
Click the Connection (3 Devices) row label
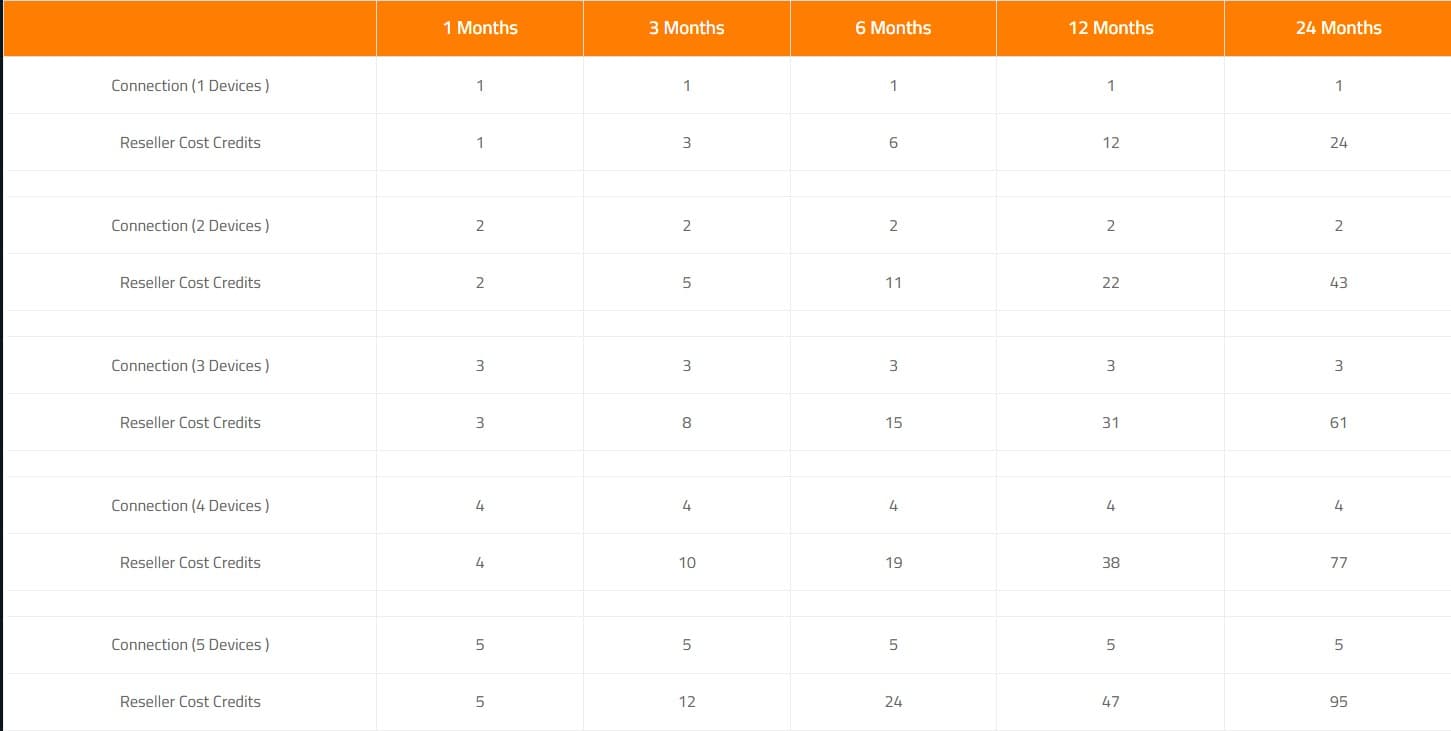(190, 366)
